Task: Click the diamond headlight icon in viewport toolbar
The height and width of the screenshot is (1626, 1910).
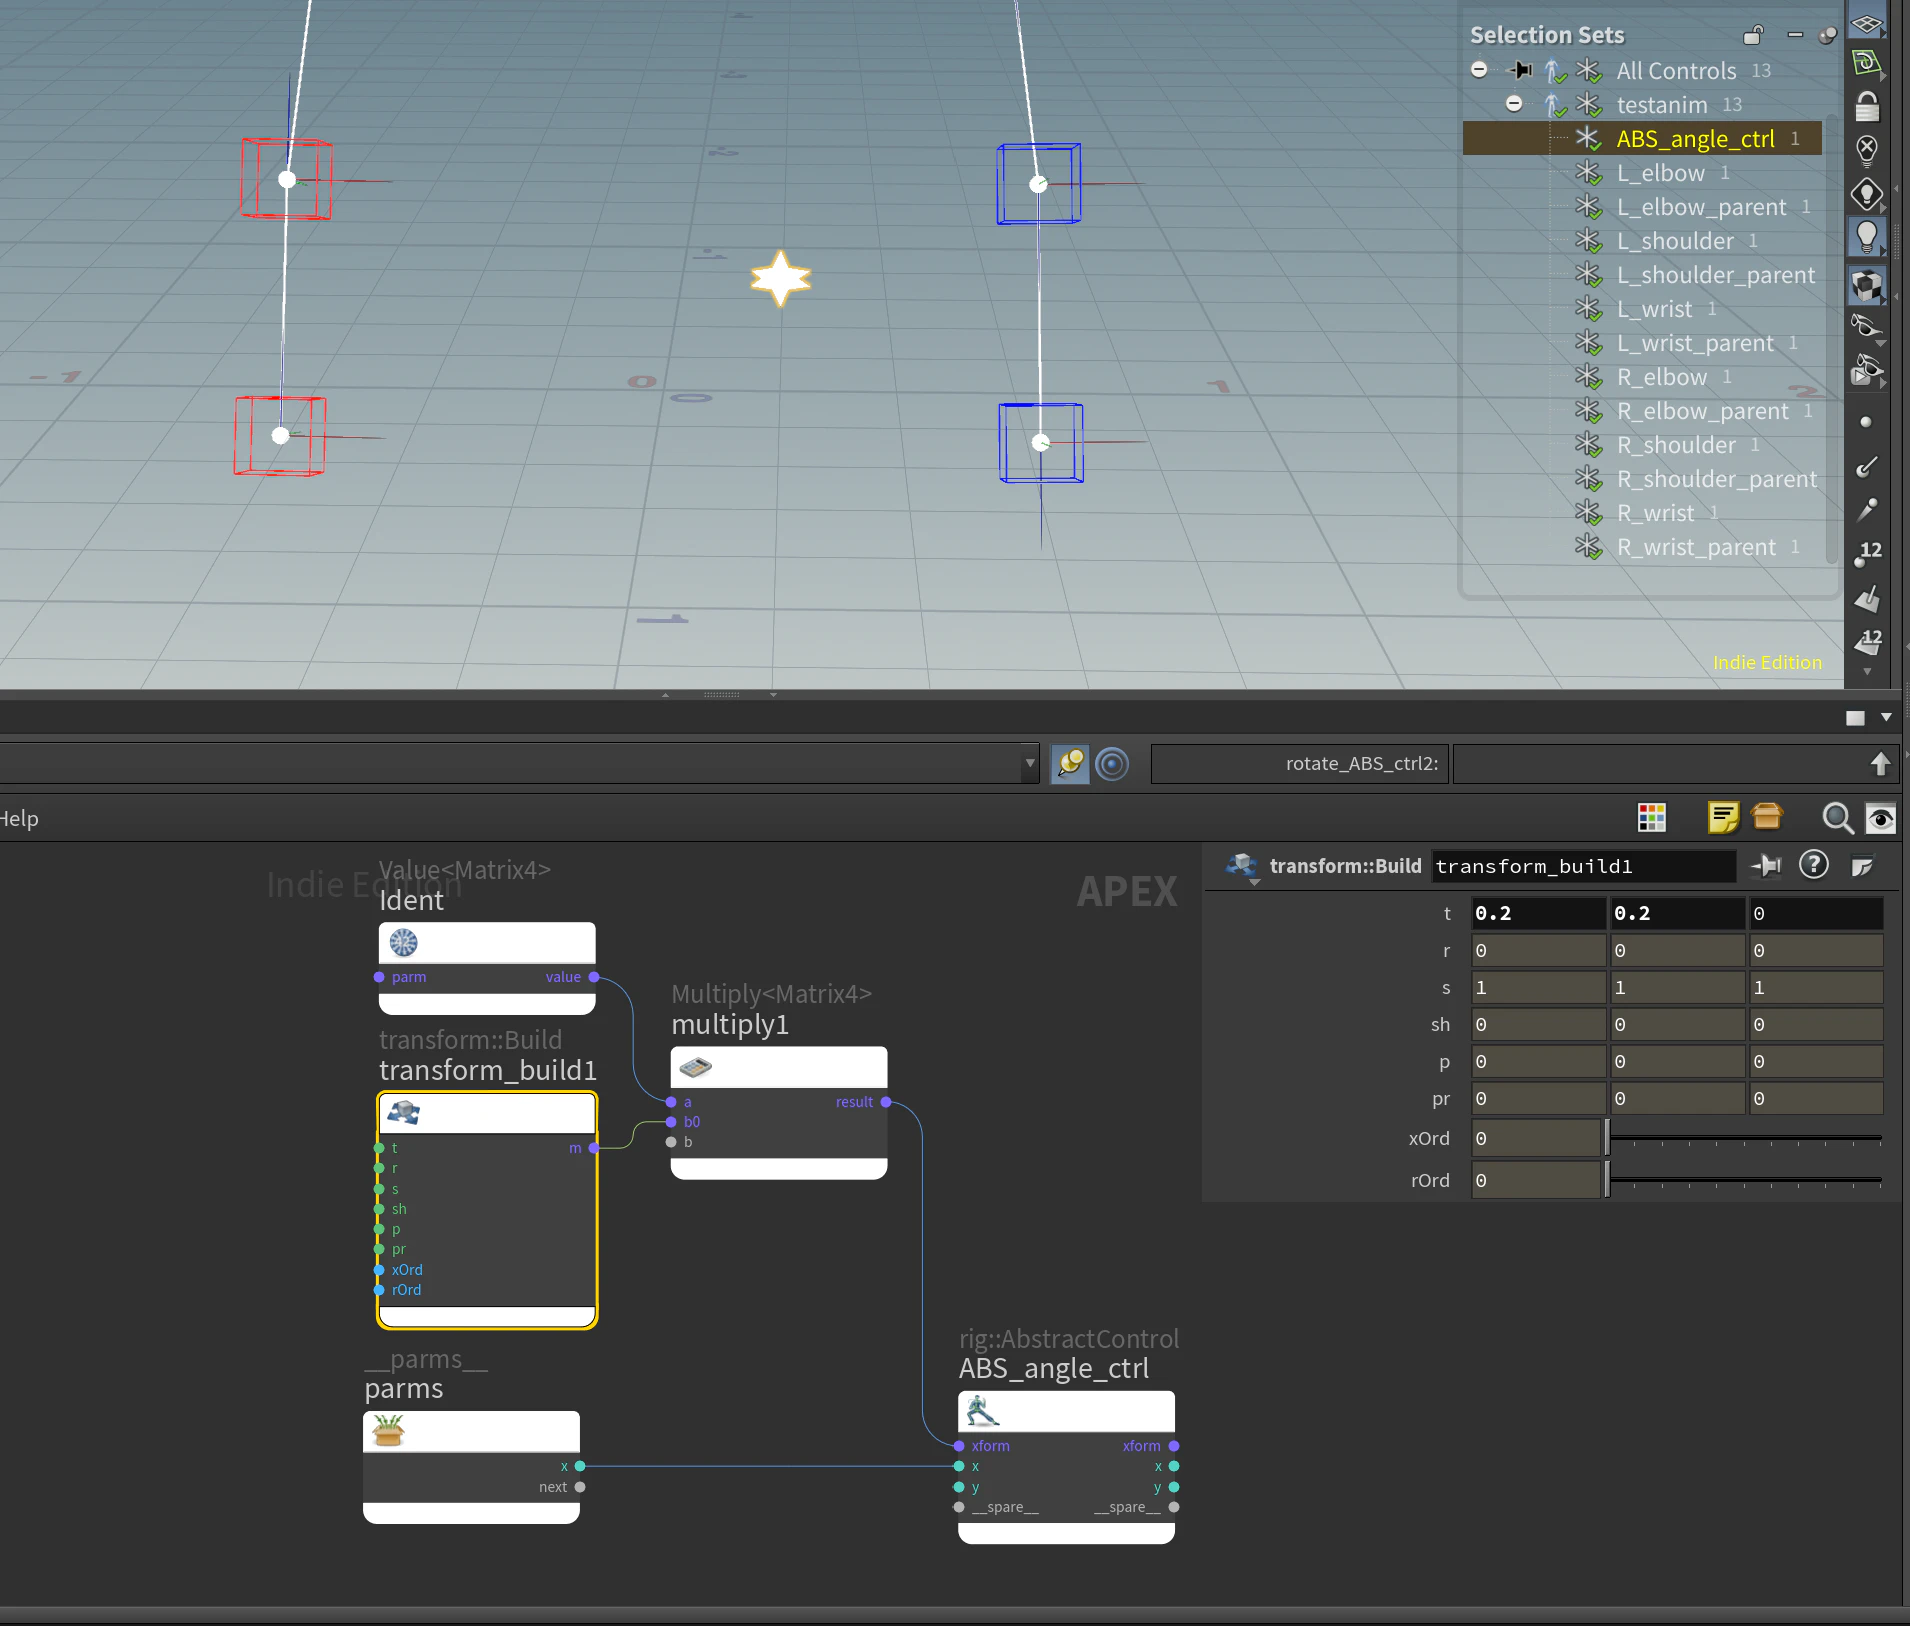Action: coord(1867,194)
